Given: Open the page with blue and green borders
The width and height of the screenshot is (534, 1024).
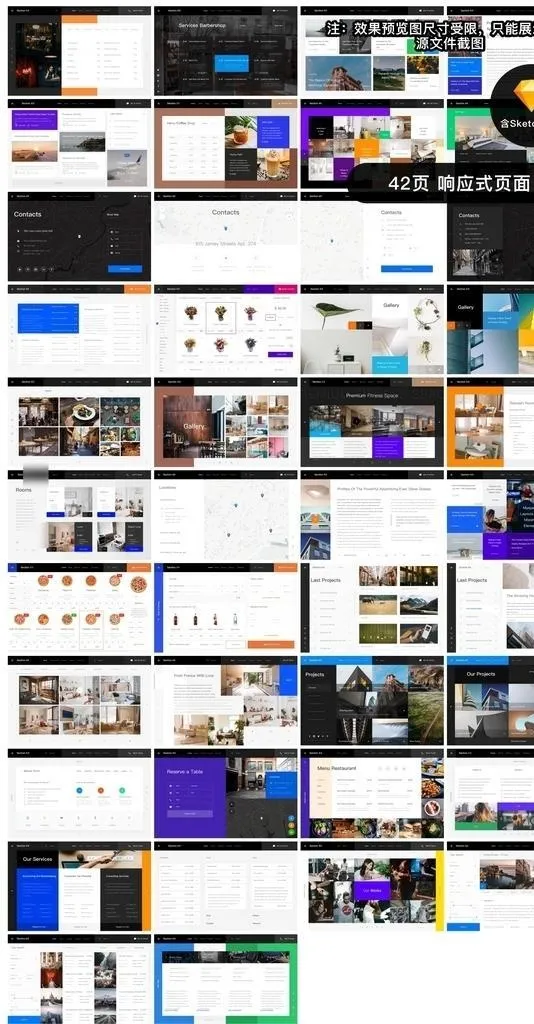Looking at the screenshot, I should coord(226,978).
